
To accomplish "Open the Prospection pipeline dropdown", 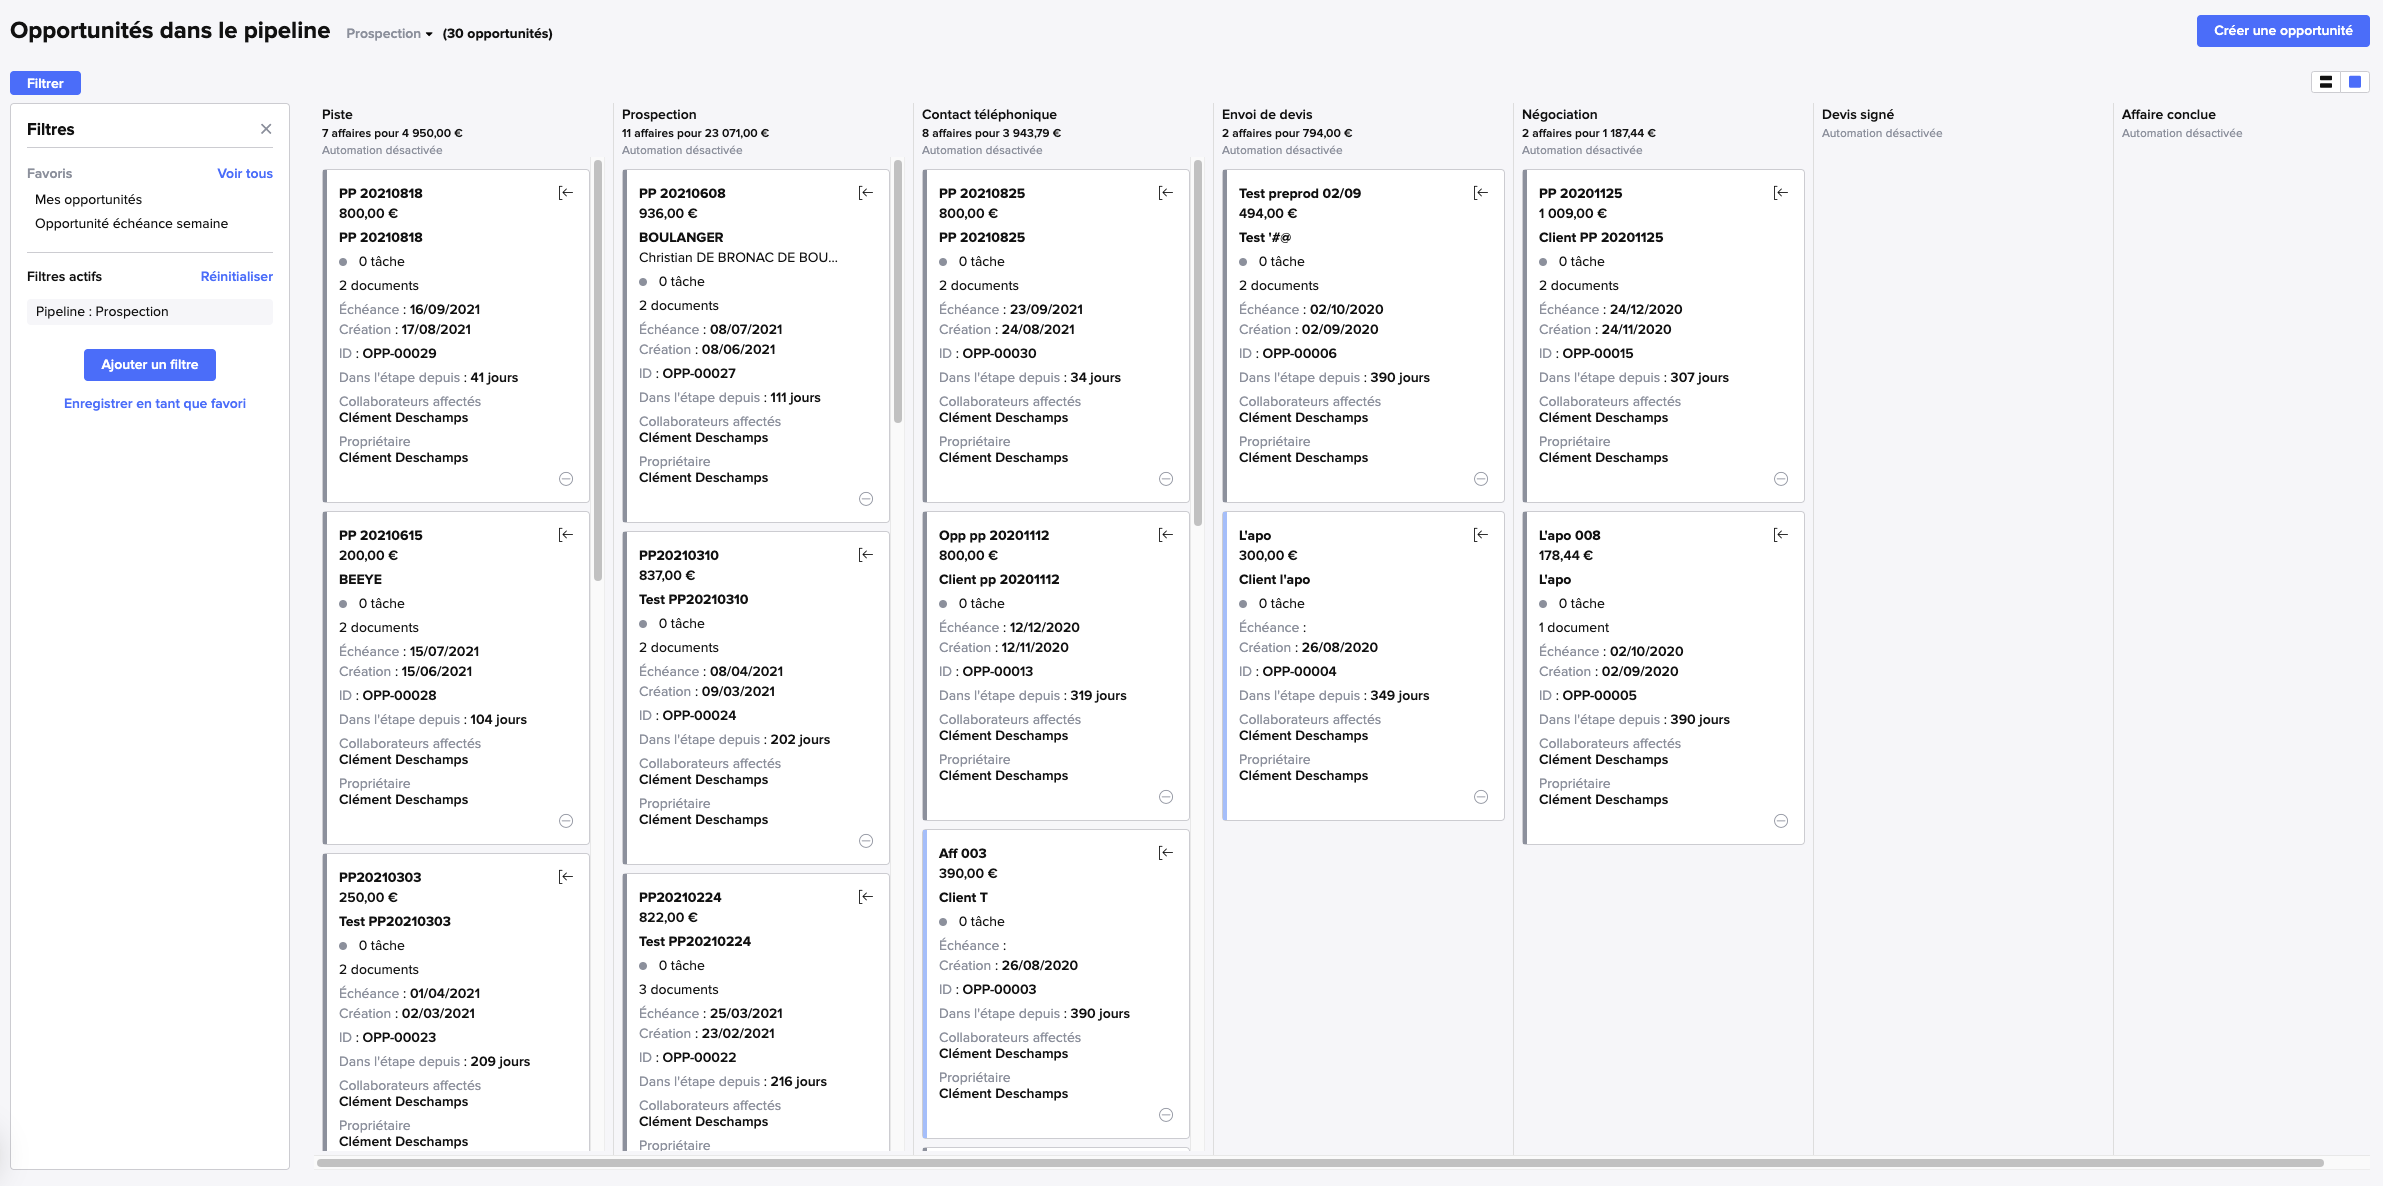I will pos(389,33).
